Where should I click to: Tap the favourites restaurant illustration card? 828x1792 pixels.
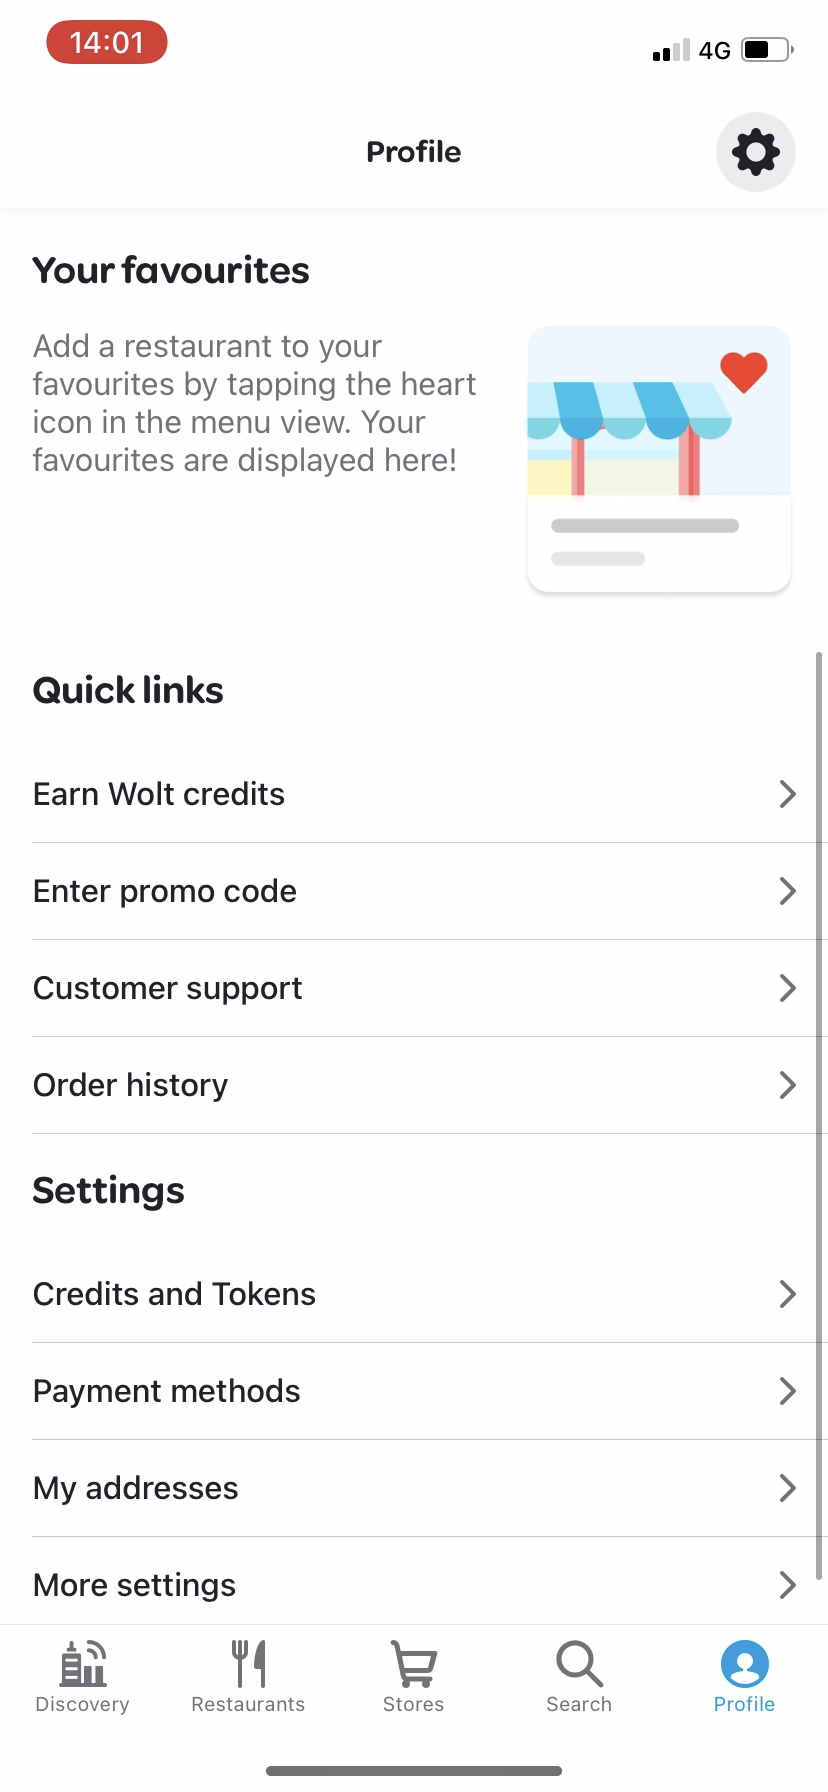point(659,459)
